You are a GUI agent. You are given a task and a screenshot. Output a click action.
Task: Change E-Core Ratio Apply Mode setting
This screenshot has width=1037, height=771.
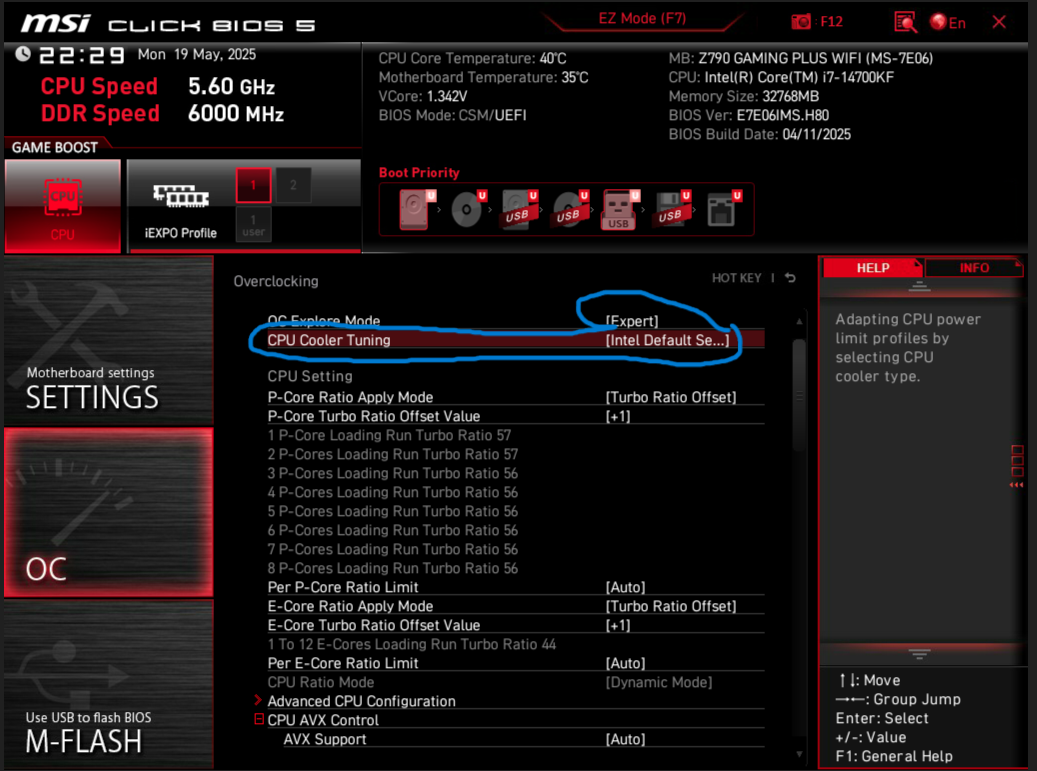516,606
